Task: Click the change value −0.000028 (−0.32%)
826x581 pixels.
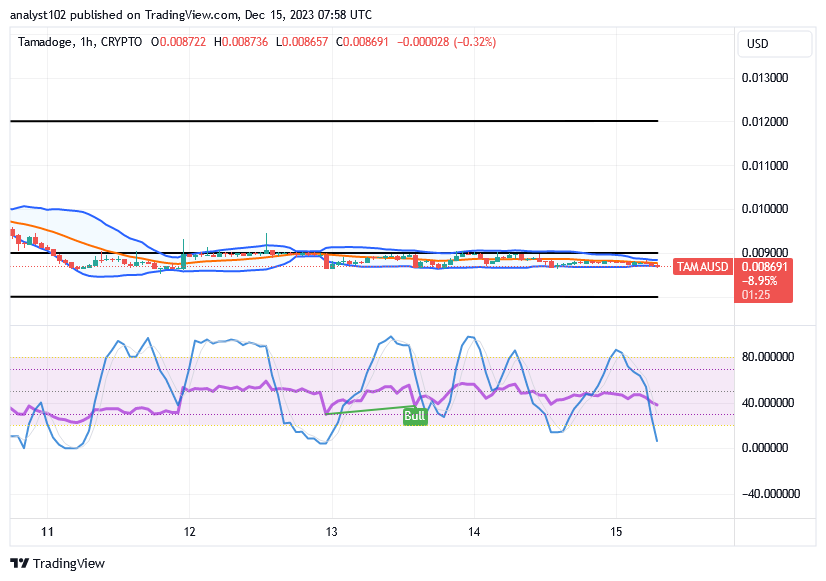Action: 446,42
